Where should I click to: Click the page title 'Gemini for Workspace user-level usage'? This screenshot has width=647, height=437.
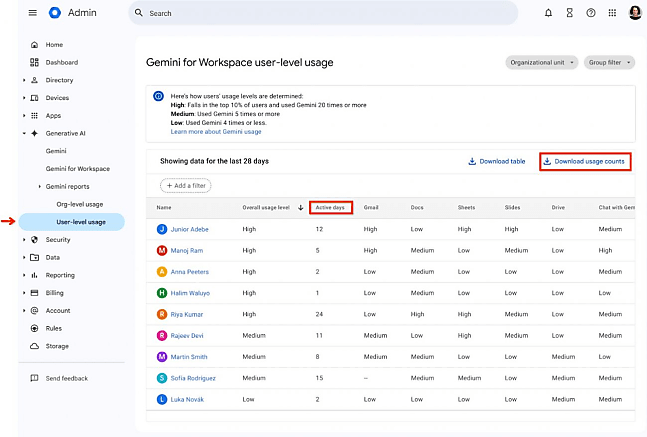tap(240, 62)
